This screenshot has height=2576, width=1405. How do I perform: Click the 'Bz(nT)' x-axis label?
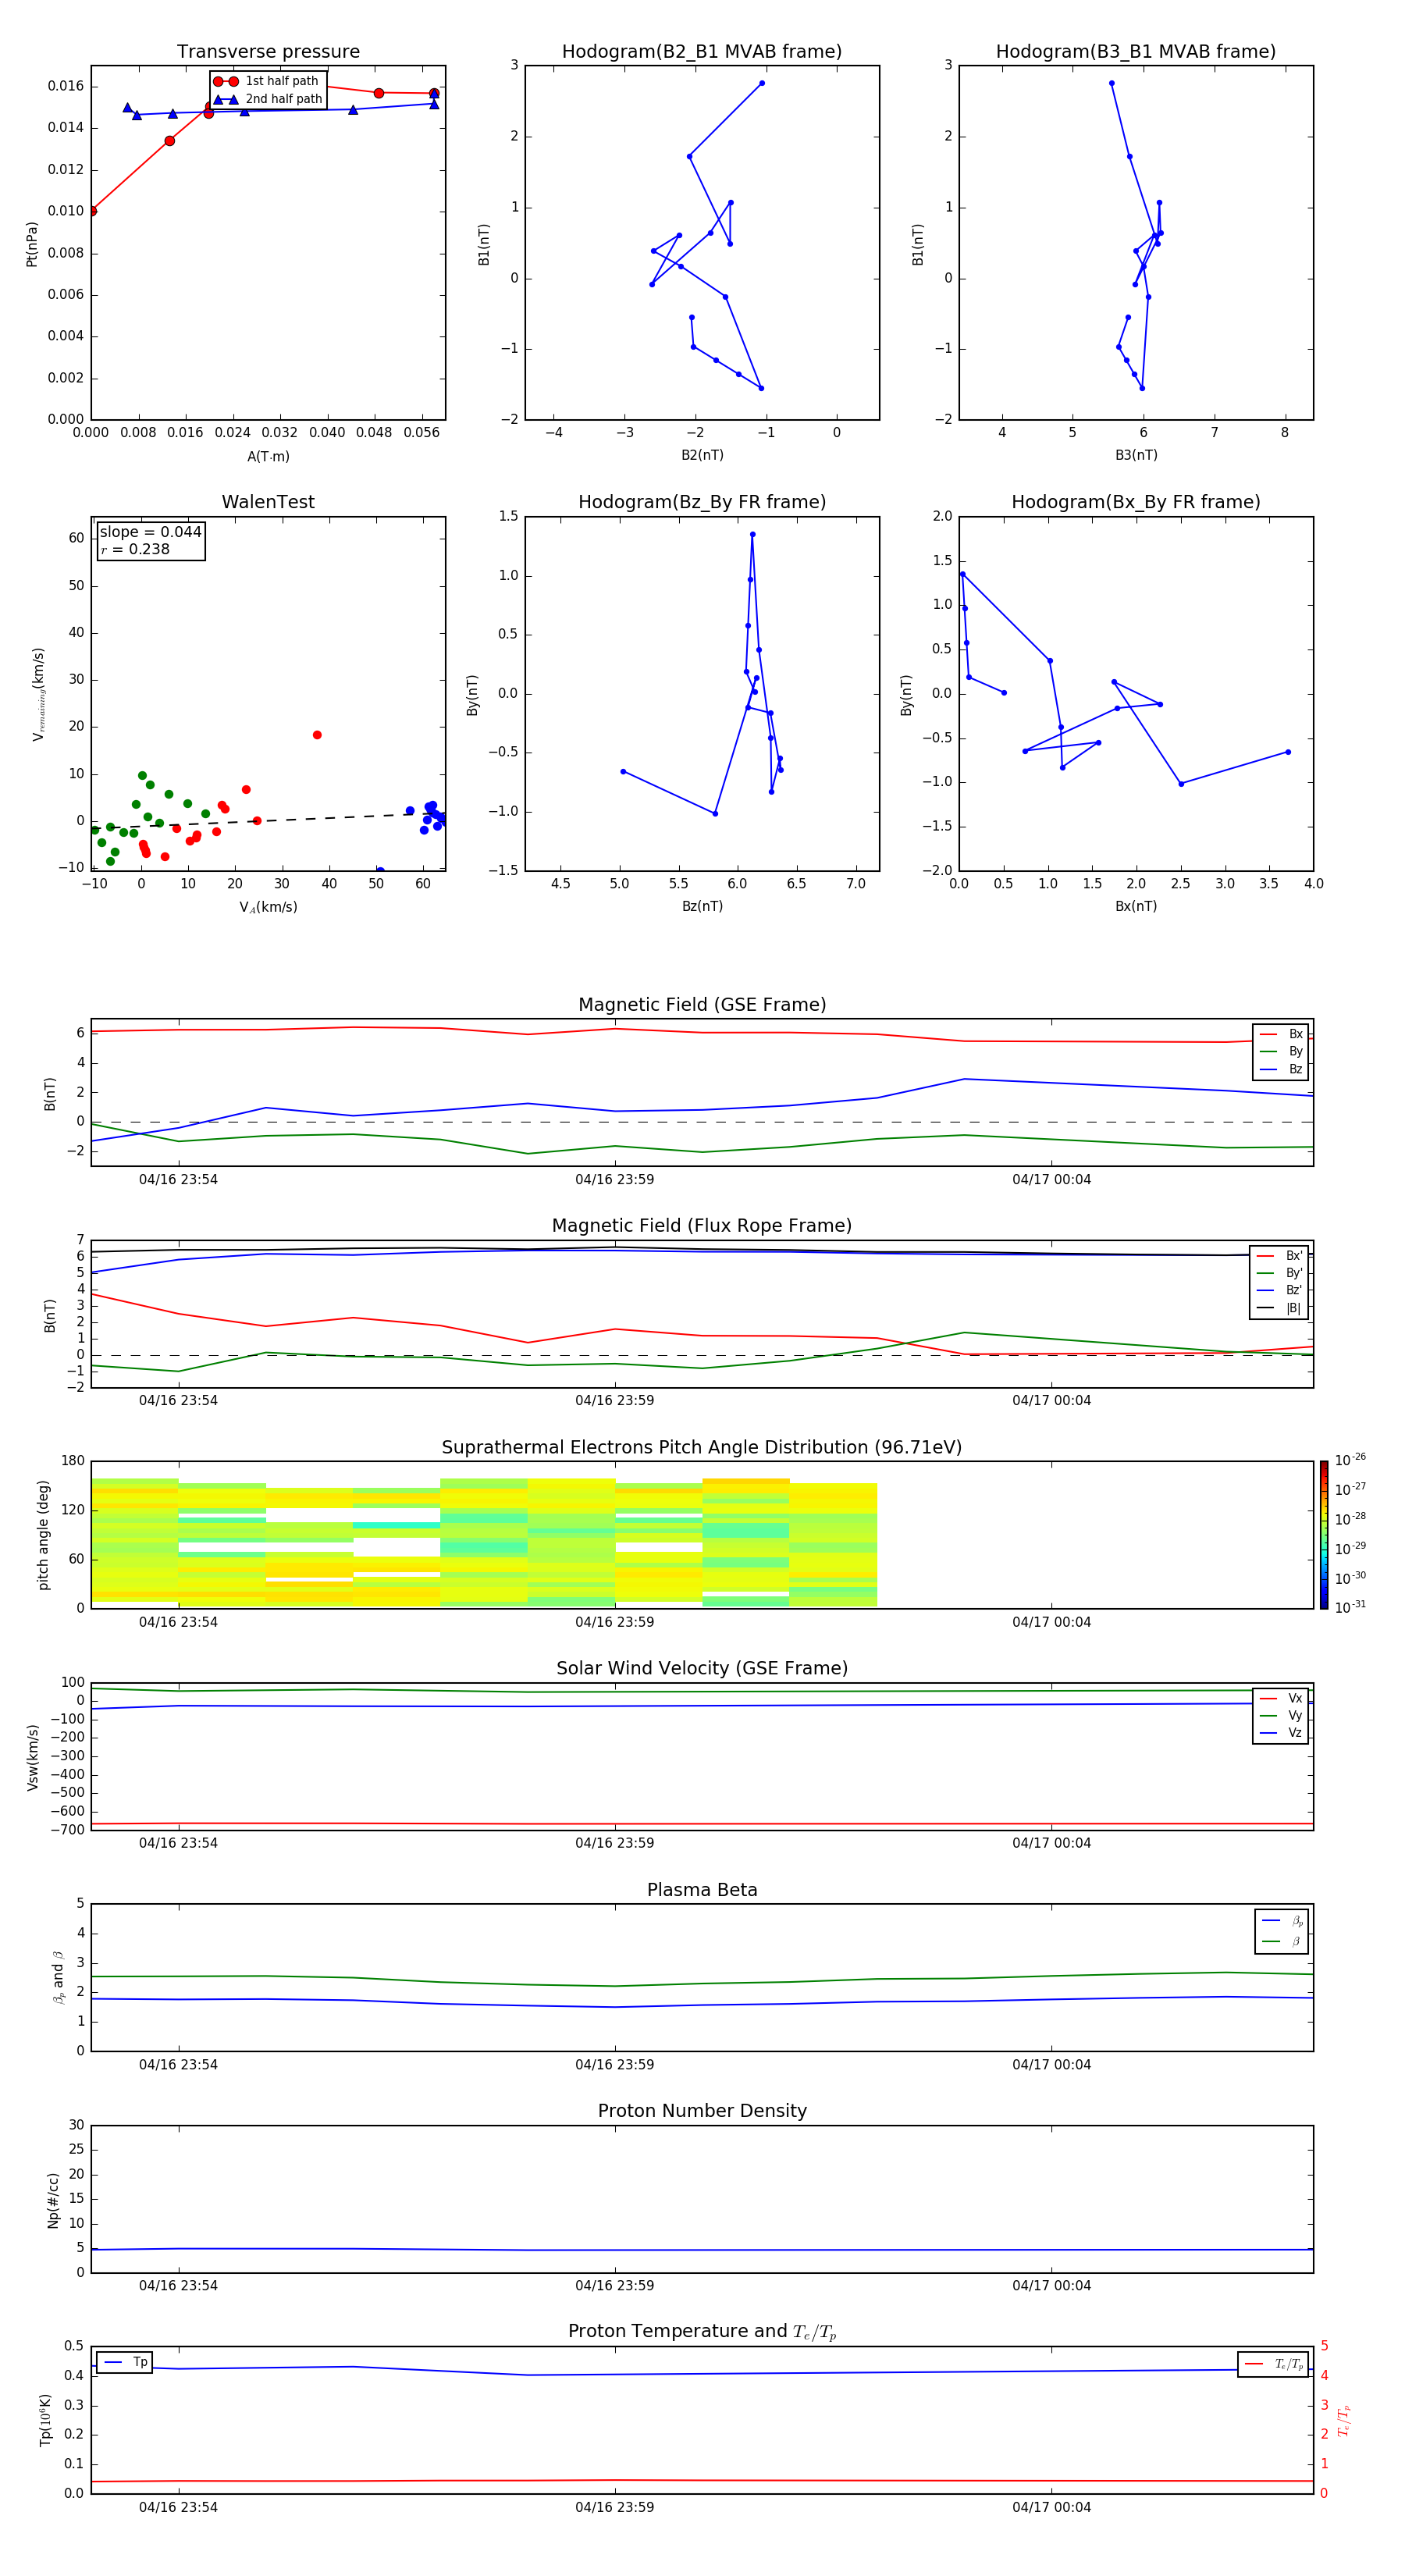coord(702,906)
